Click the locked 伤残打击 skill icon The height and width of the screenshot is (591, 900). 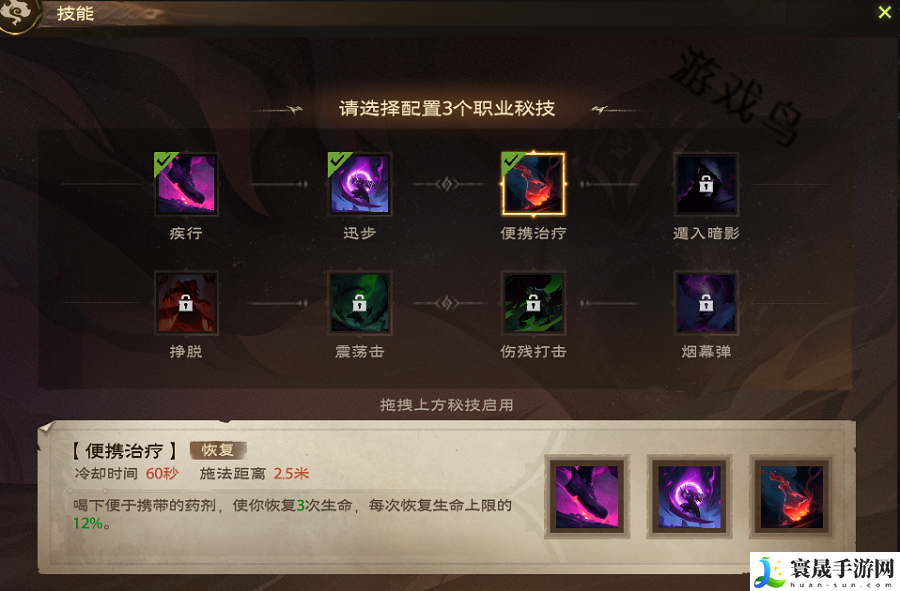pos(533,302)
